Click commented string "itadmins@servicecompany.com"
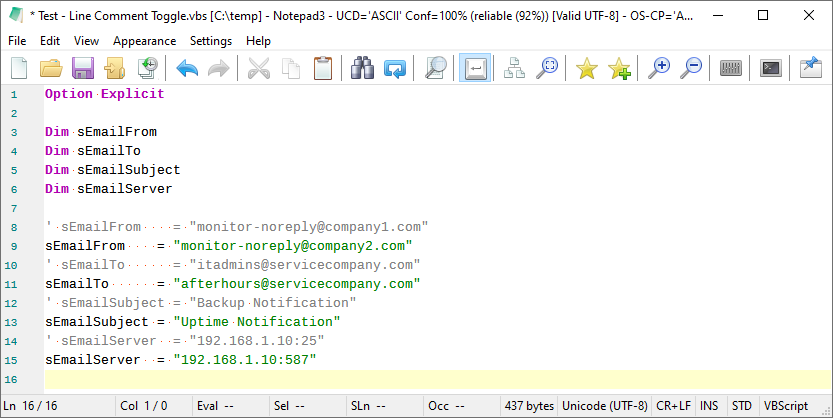 304,265
